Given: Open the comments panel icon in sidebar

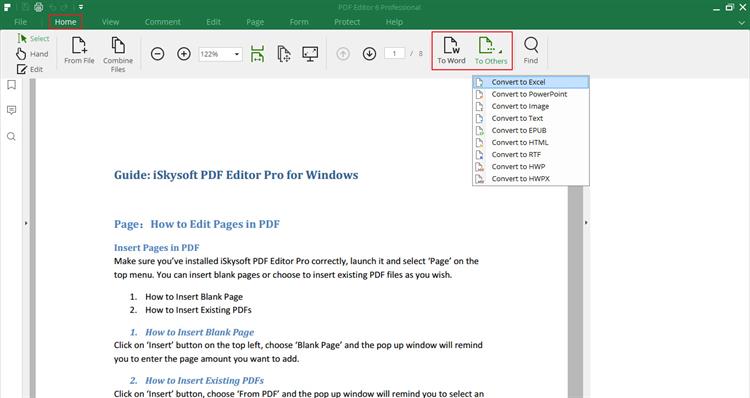Looking at the screenshot, I should (x=11, y=111).
